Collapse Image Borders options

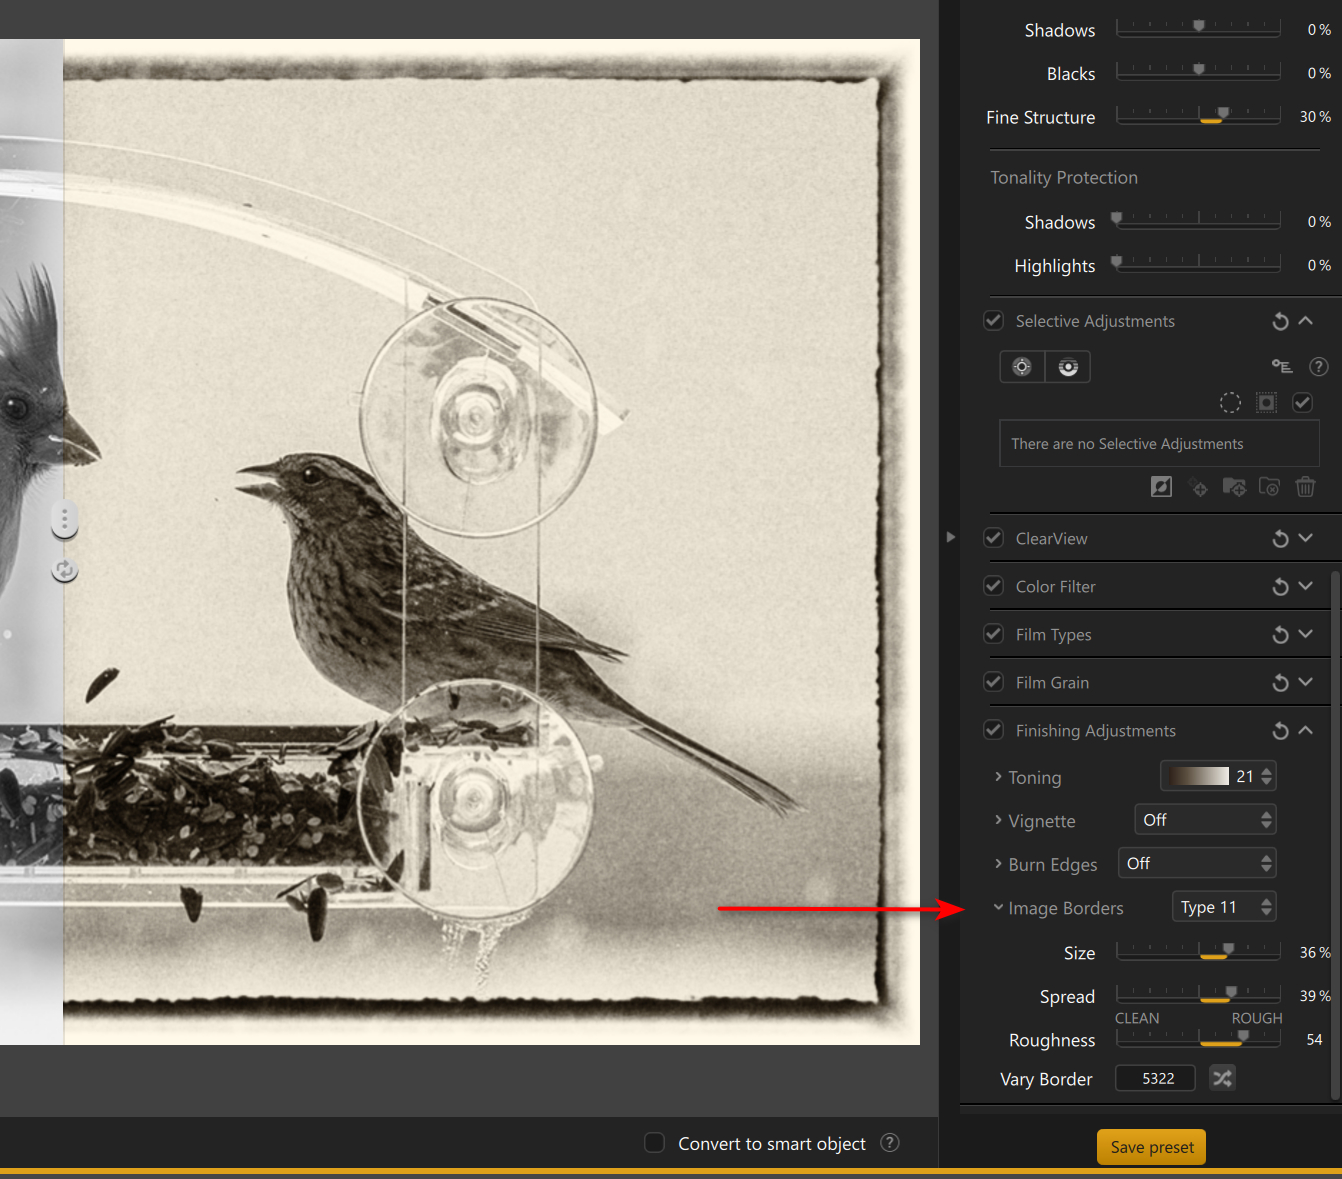point(998,908)
